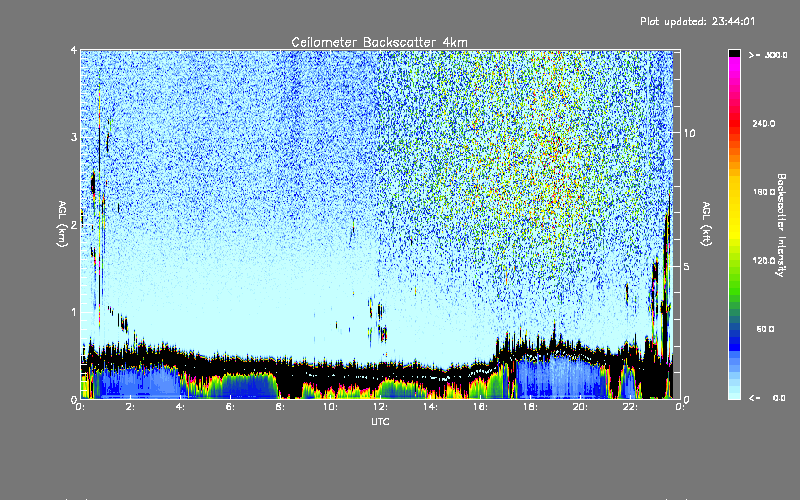
Task: Select the "UTC" x-axis label
Action: pyautogui.click(x=380, y=421)
